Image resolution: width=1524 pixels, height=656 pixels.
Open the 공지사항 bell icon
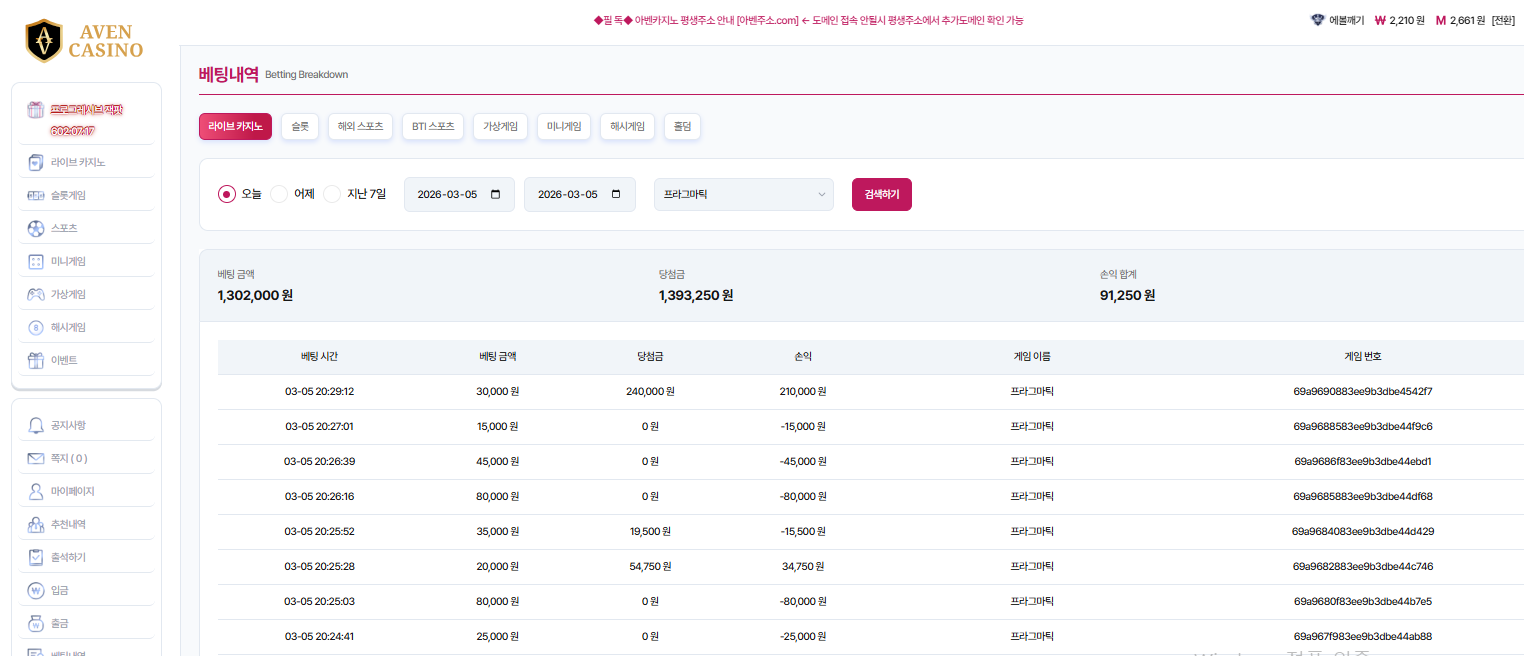click(x=36, y=426)
